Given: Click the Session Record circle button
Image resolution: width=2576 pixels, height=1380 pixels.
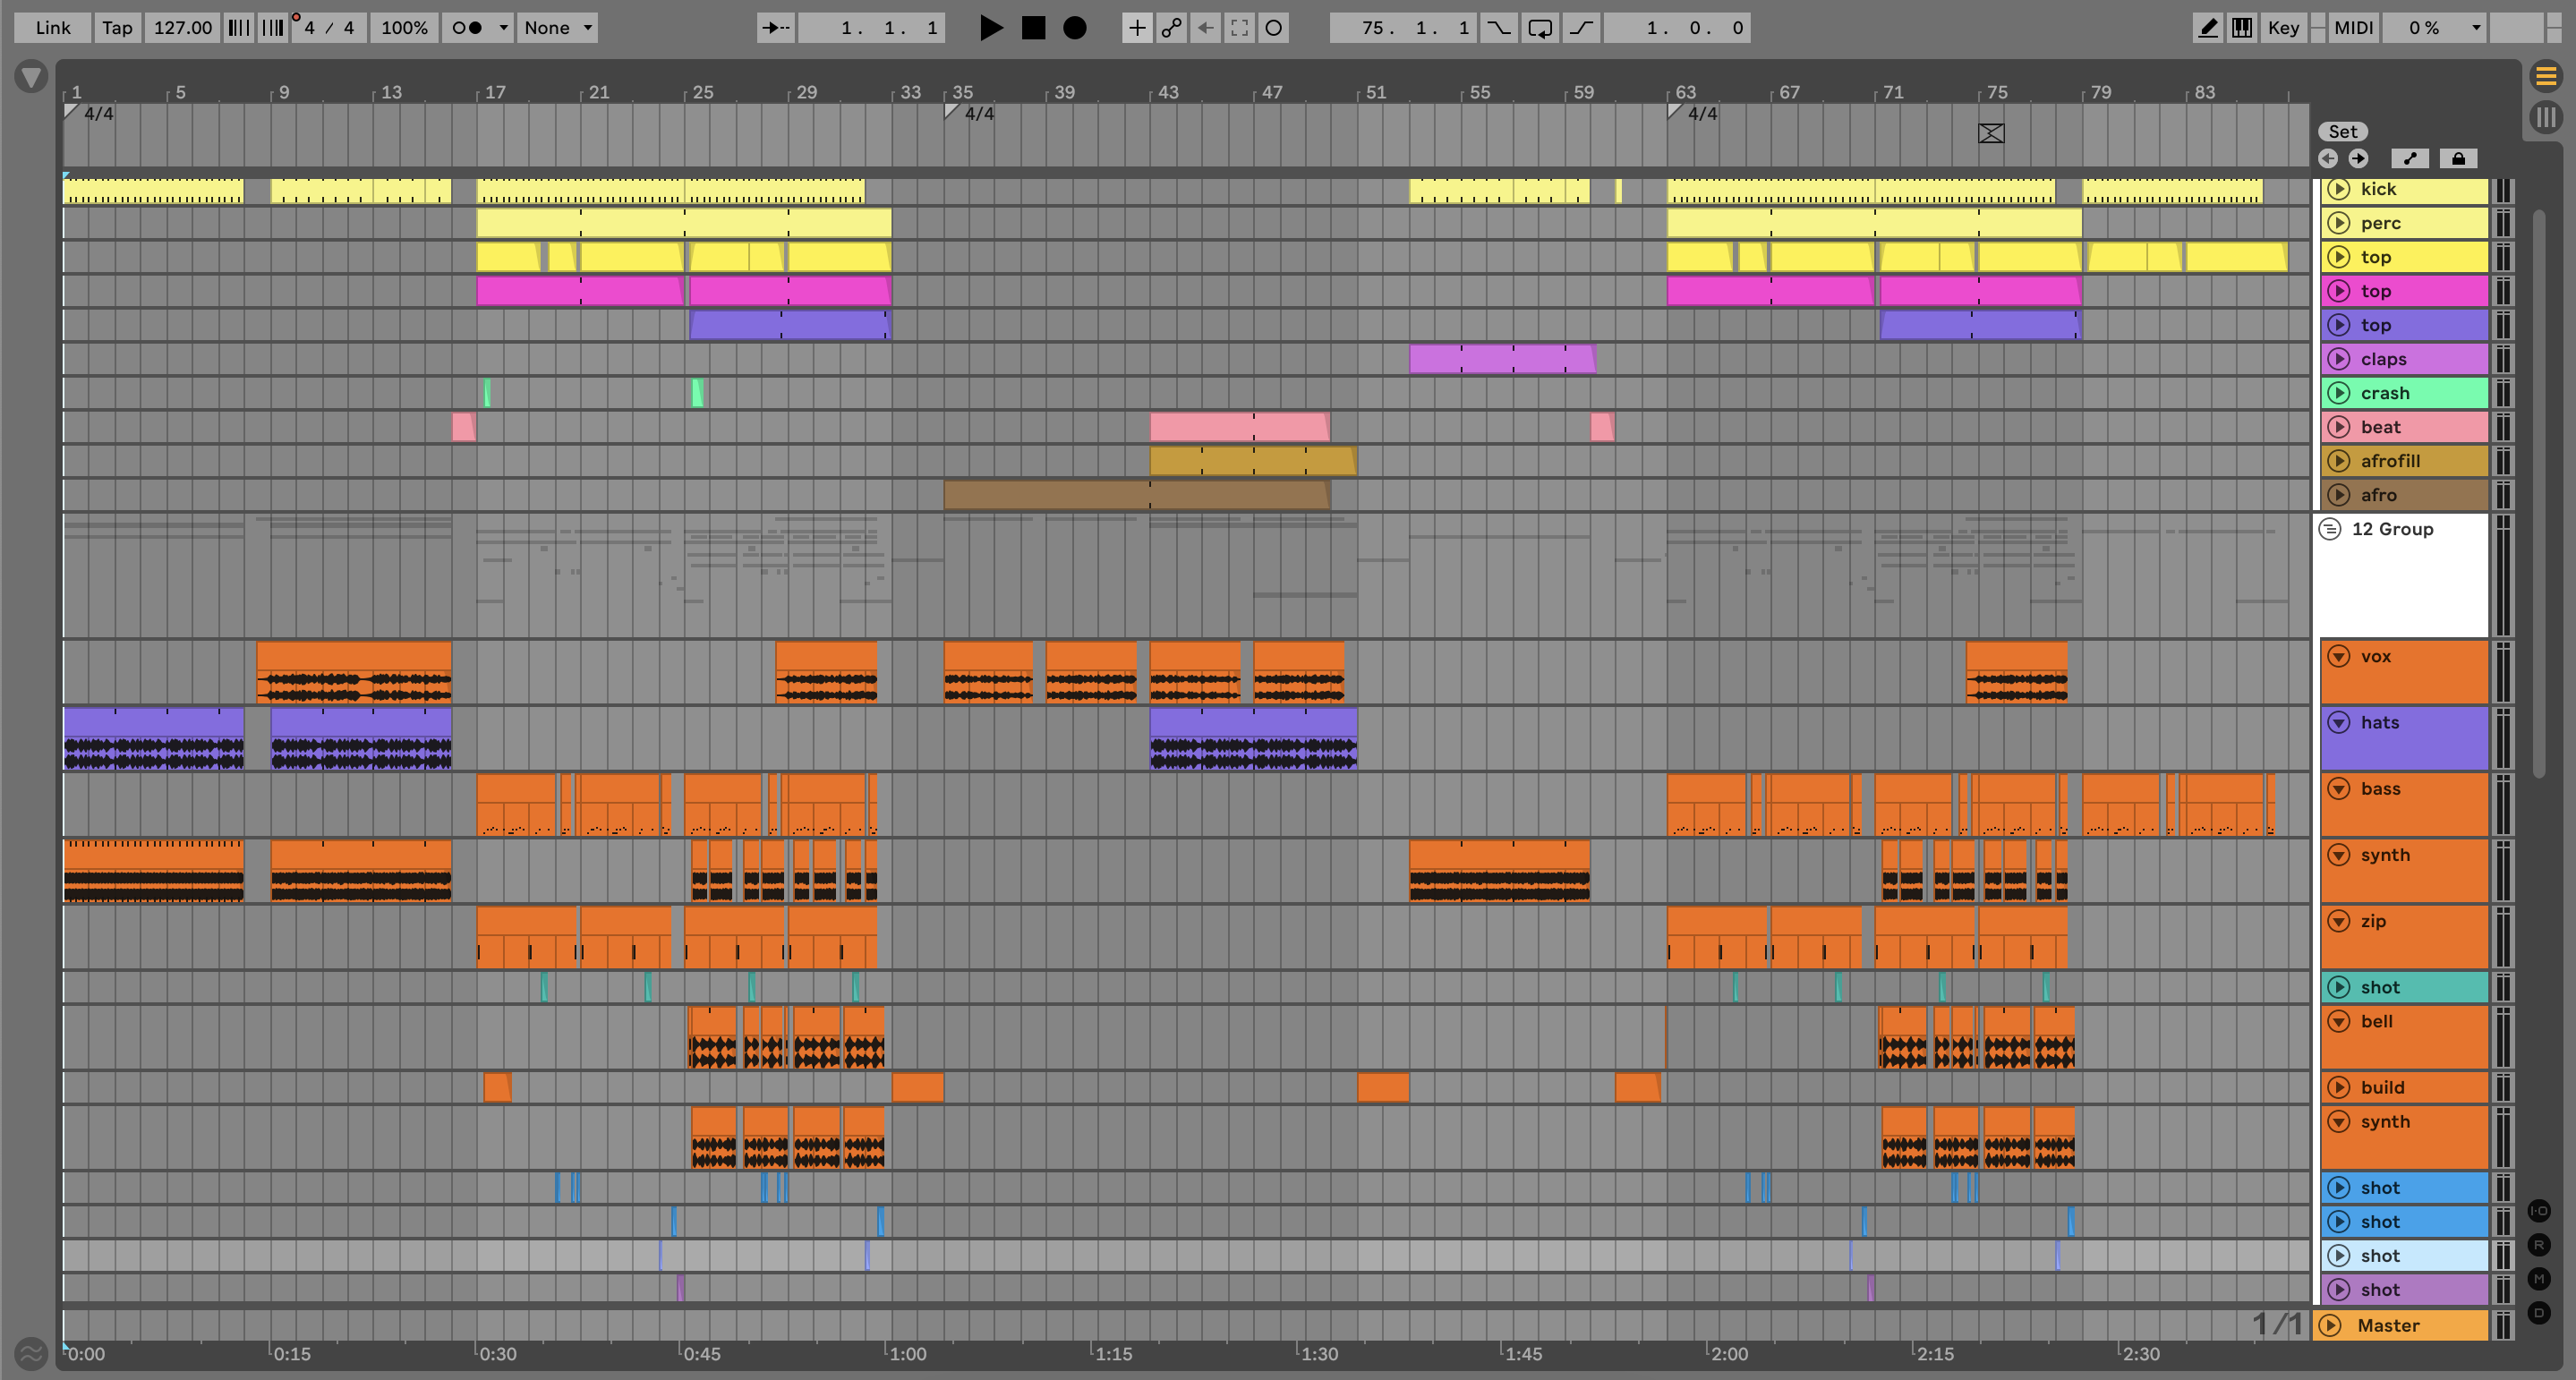Looking at the screenshot, I should point(1273,28).
